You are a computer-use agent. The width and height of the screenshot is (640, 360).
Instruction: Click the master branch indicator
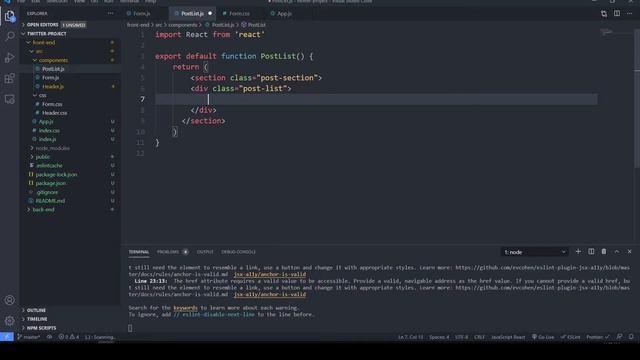point(29,337)
